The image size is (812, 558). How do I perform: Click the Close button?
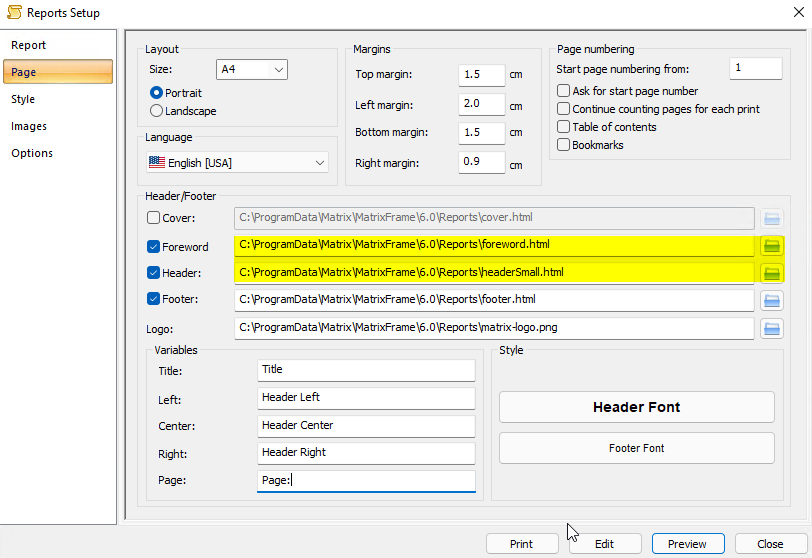pyautogui.click(x=771, y=544)
